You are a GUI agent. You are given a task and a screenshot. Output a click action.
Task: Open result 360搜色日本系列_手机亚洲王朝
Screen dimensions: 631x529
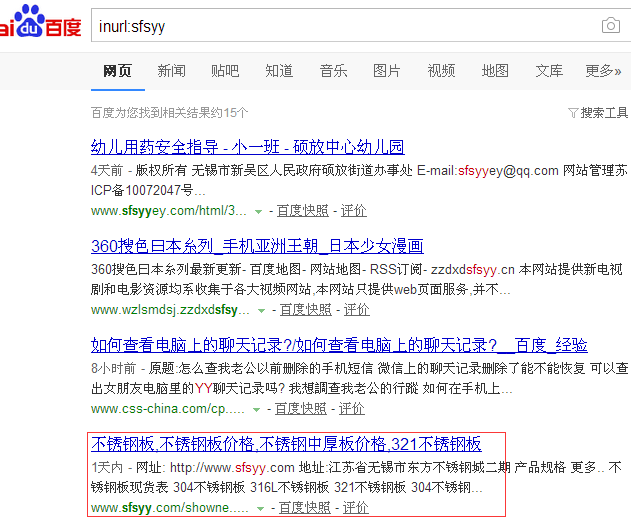(x=257, y=246)
